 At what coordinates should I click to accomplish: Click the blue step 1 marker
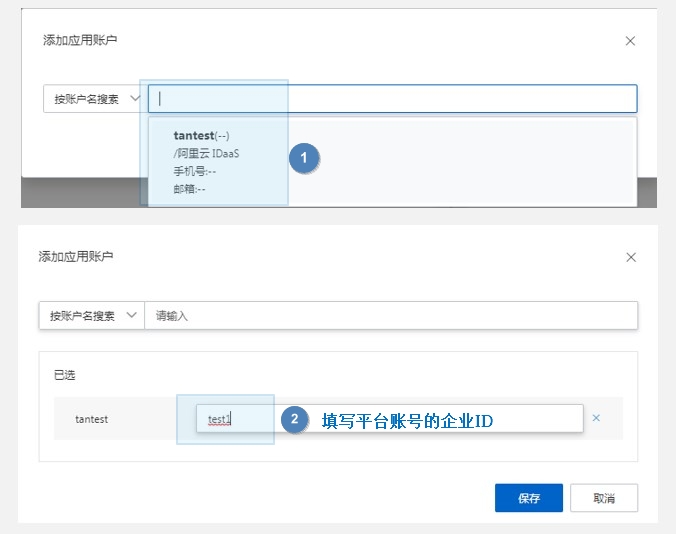point(304,158)
